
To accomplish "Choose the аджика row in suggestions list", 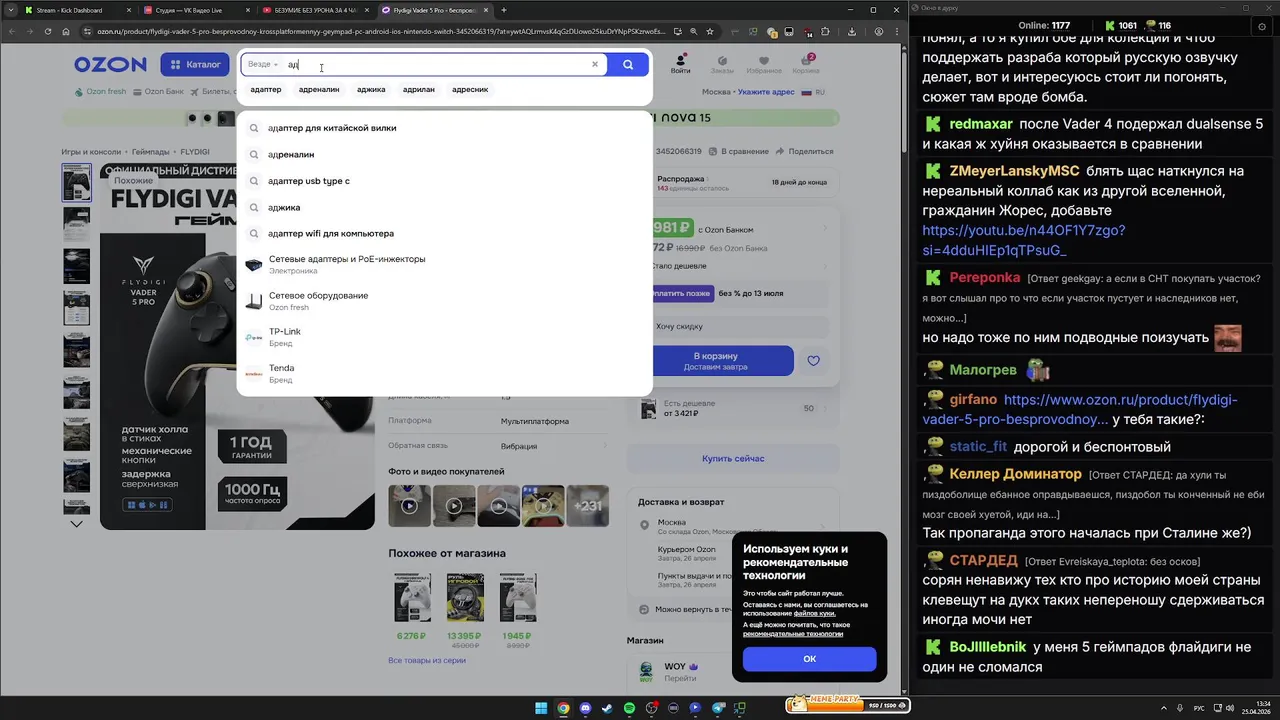I will pos(444,207).
